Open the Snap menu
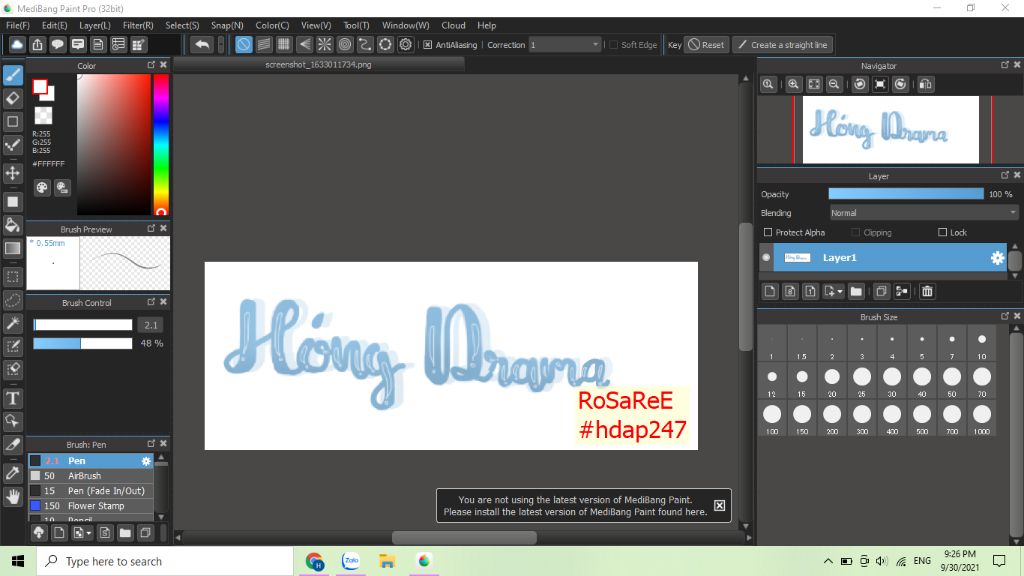Image resolution: width=1024 pixels, height=576 pixels. pos(227,25)
